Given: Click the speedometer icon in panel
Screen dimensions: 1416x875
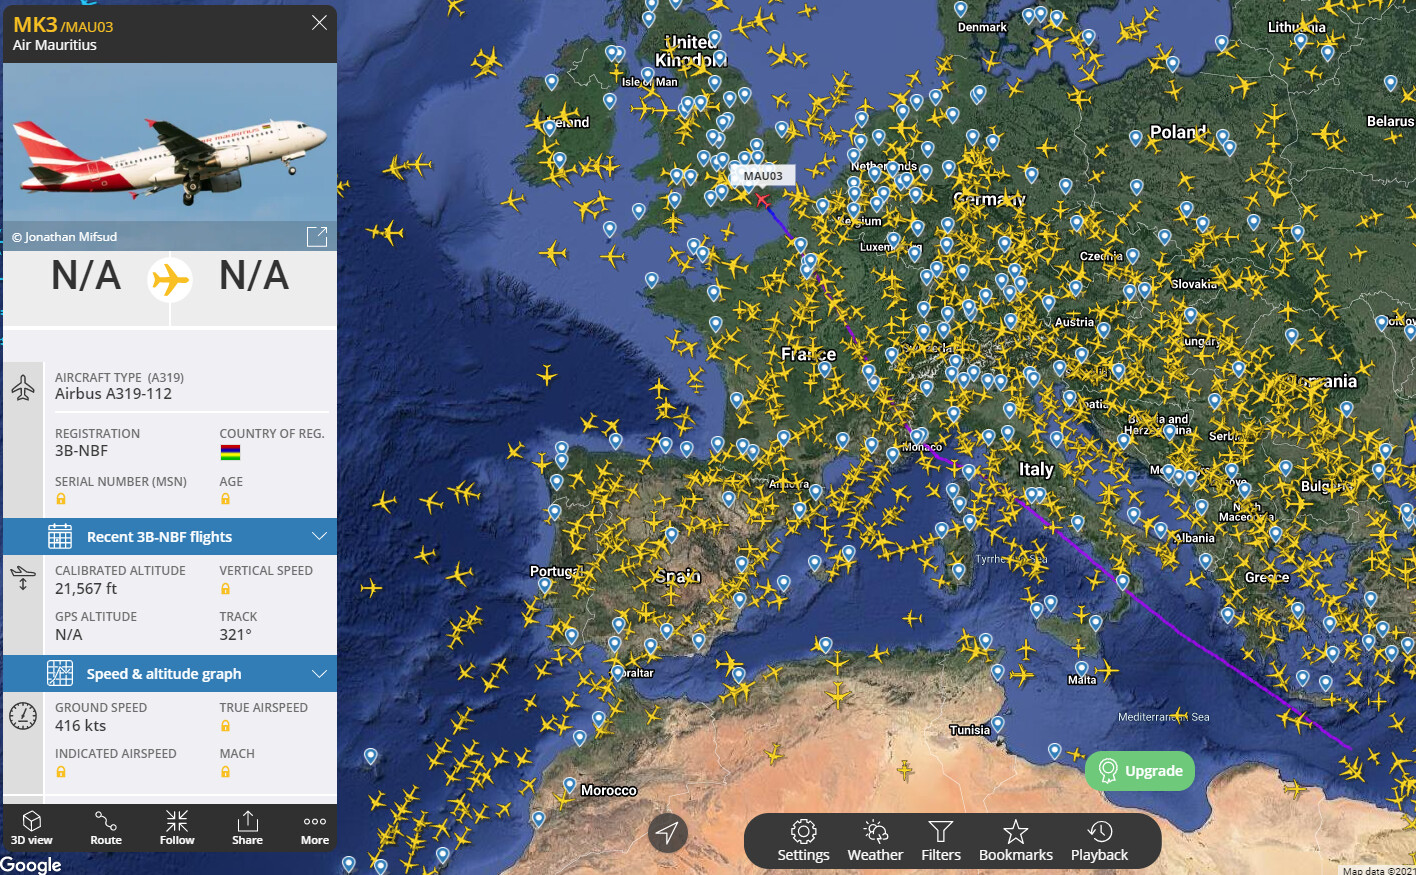Looking at the screenshot, I should [x=23, y=715].
